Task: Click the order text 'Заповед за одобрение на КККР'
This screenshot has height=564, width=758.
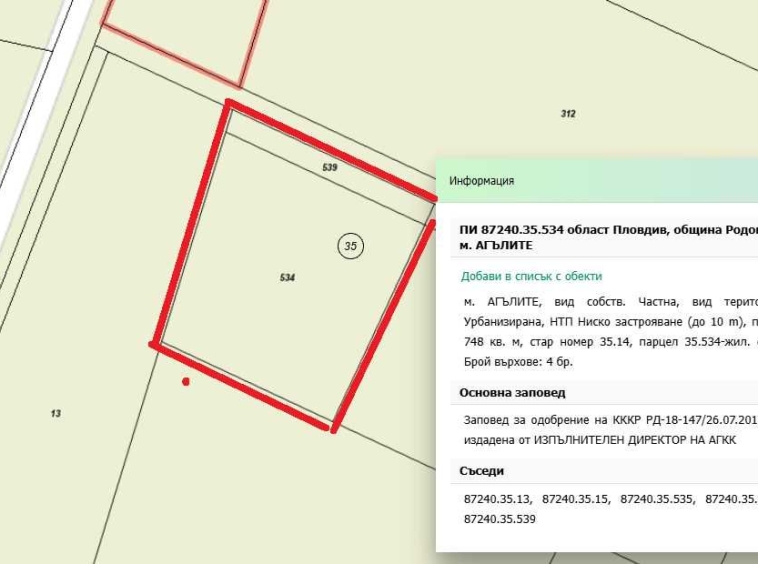Action: [560, 420]
